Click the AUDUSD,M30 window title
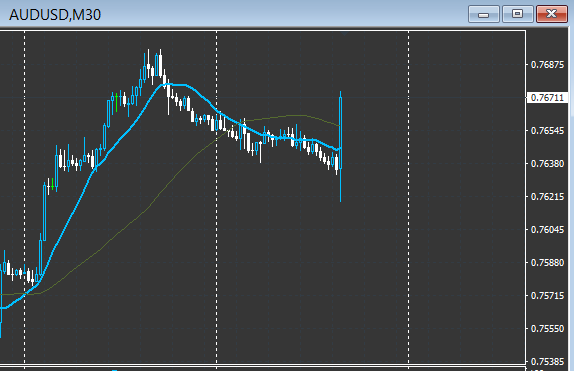This screenshot has height=371, width=574. click(x=55, y=15)
